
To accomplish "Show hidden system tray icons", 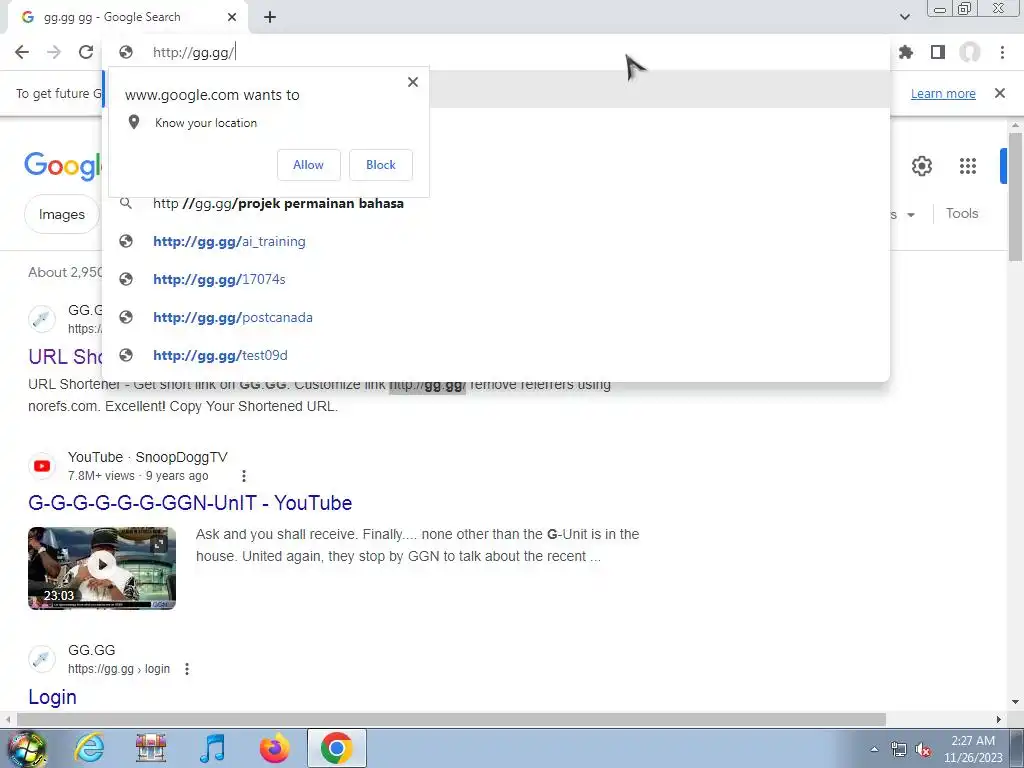I will 874,749.
